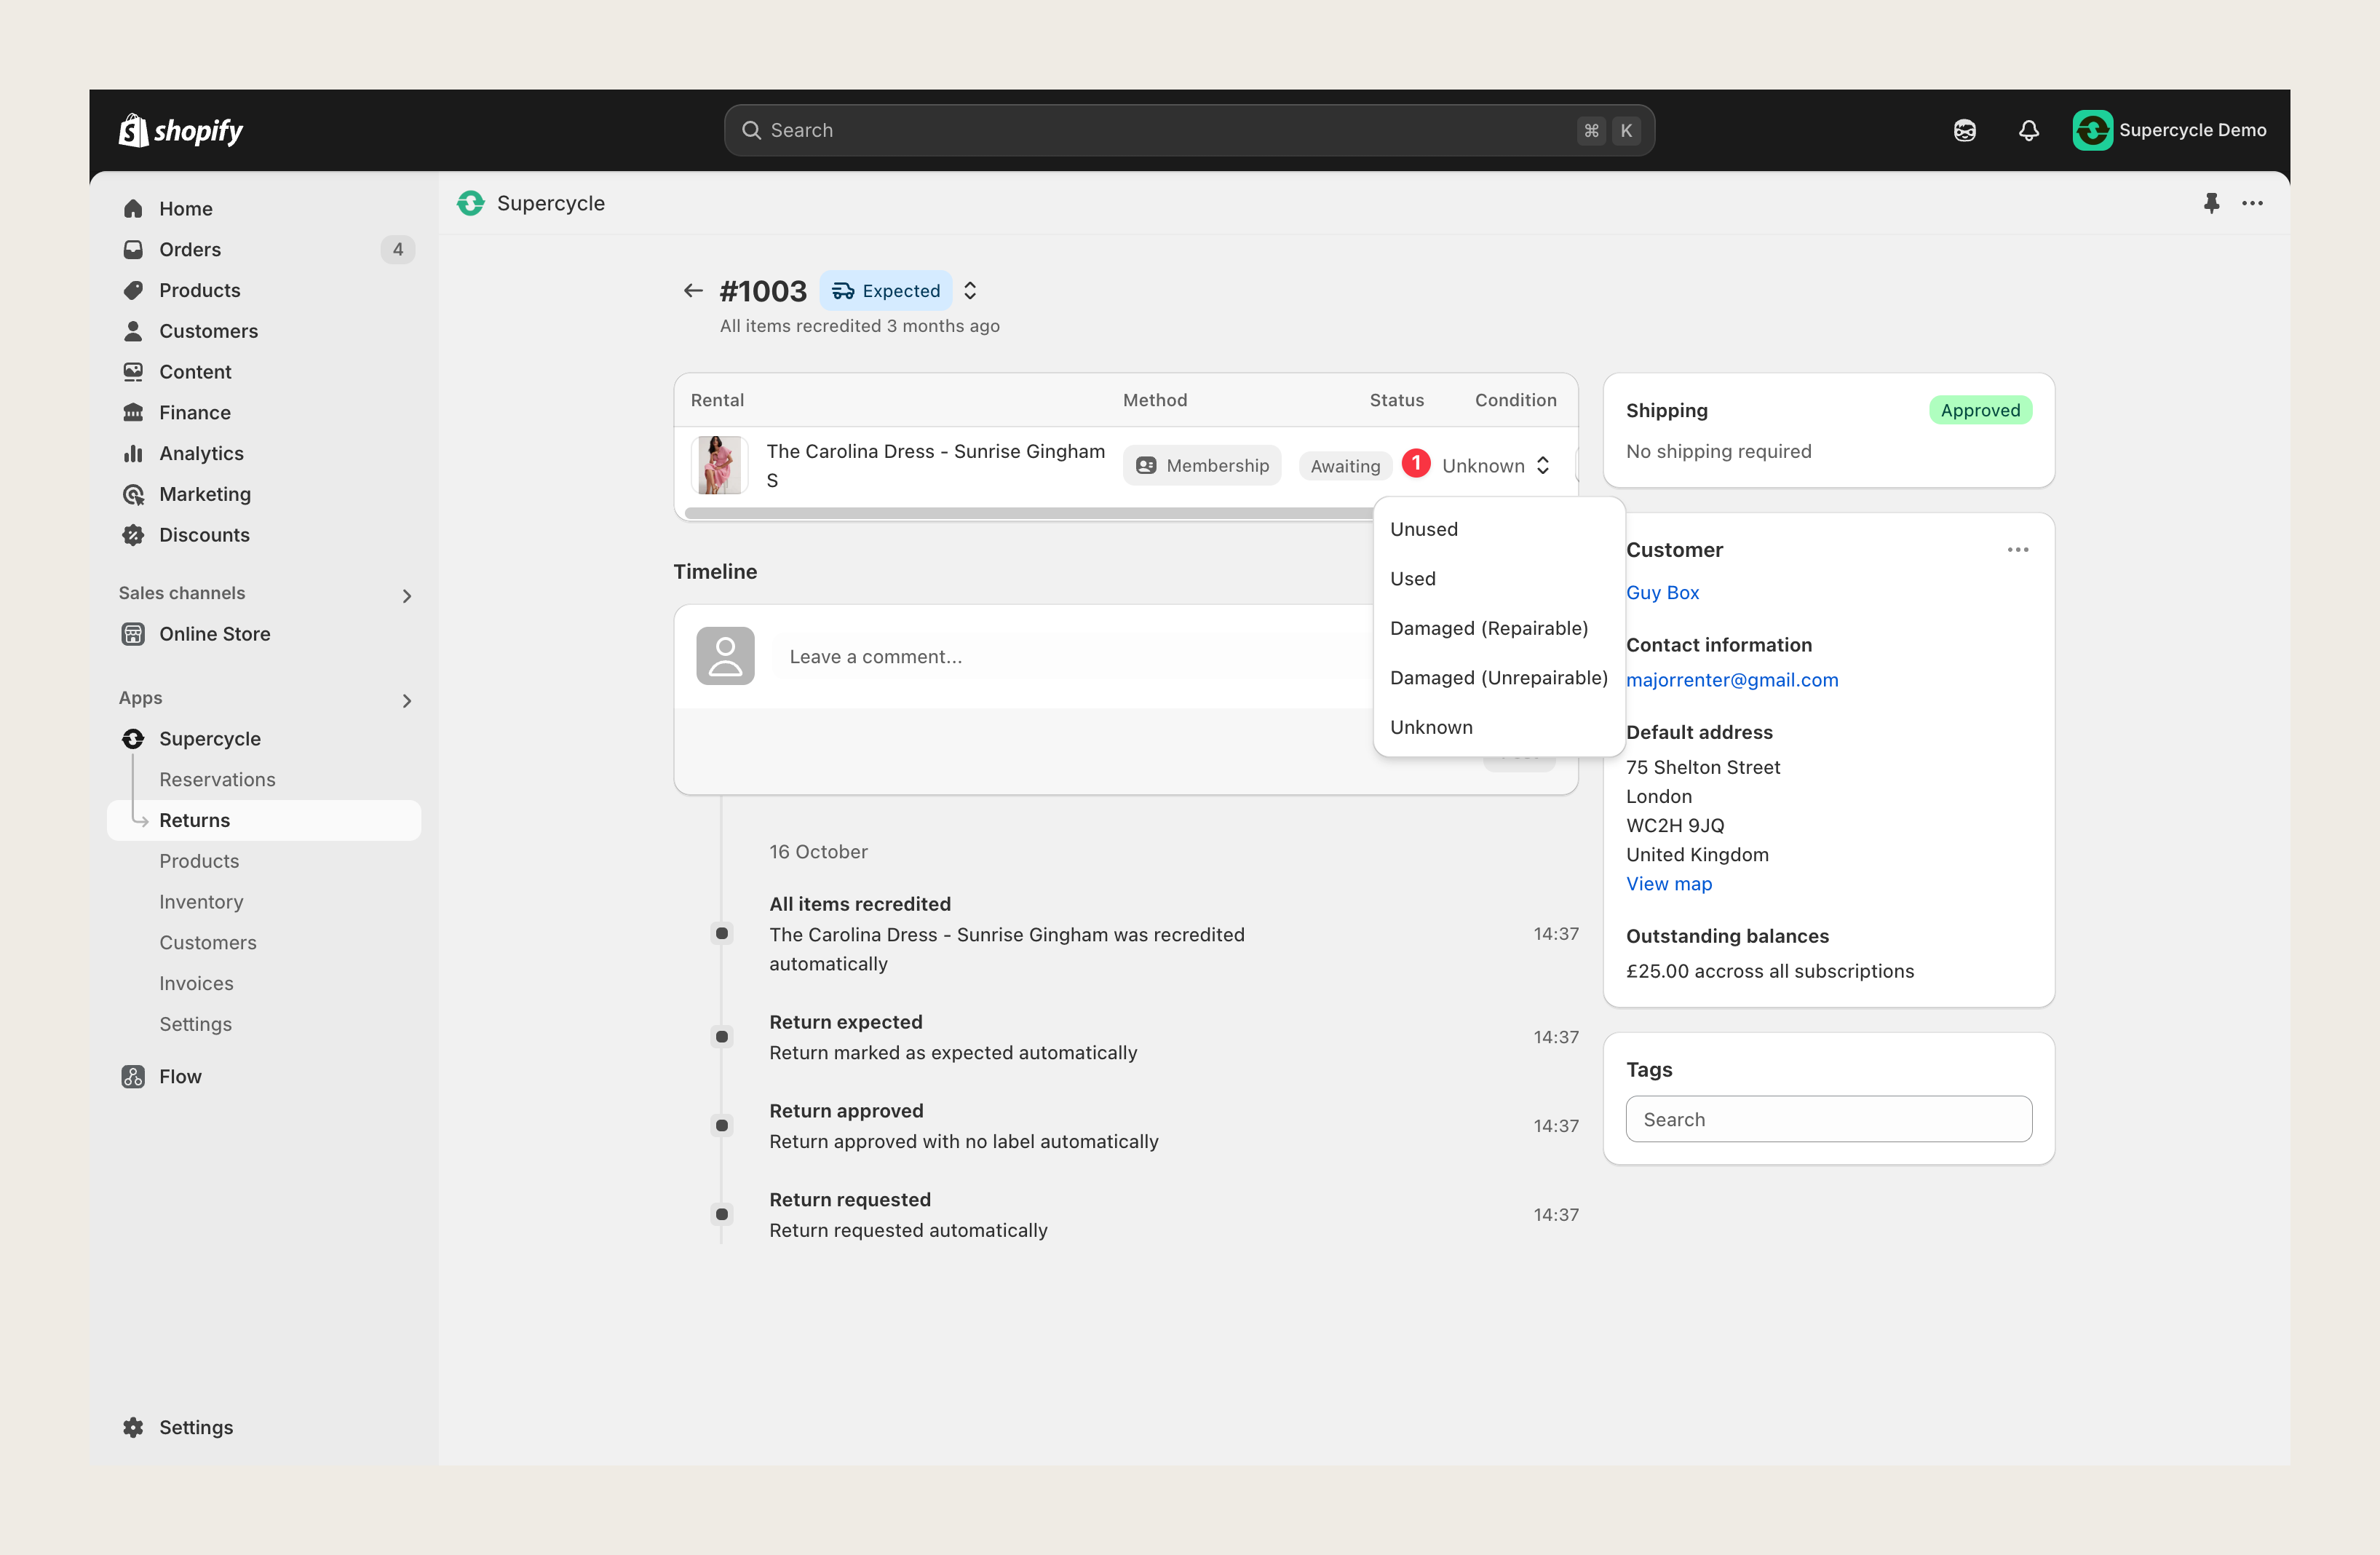Open Inventory under Supercycle
This screenshot has height=1555, width=2380.
pos(201,901)
